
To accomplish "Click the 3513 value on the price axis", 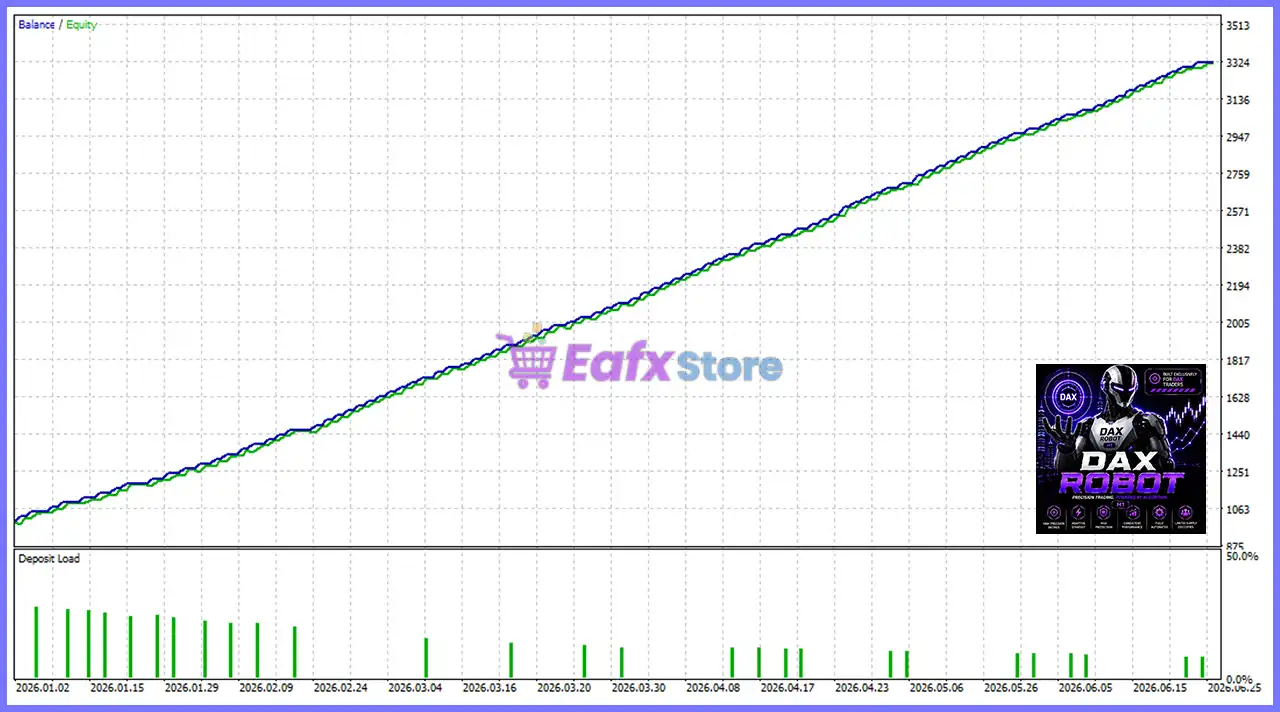I will click(x=1238, y=26).
